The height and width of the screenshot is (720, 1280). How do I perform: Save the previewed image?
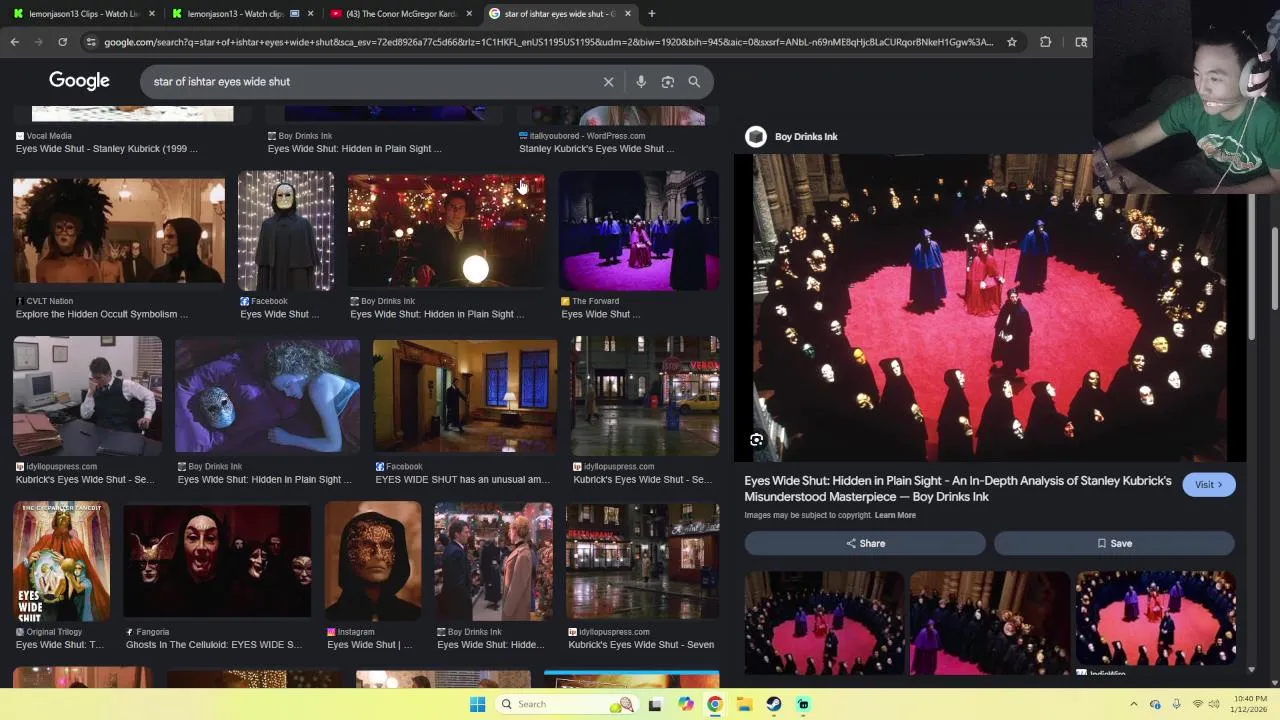pyautogui.click(x=1114, y=543)
